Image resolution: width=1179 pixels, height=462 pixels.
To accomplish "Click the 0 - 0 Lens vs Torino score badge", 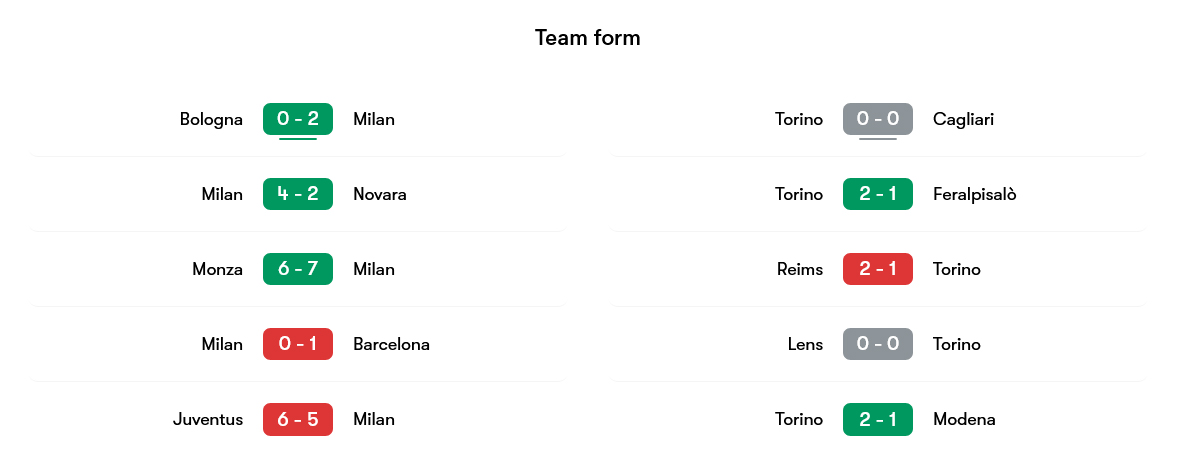I will [x=878, y=344].
